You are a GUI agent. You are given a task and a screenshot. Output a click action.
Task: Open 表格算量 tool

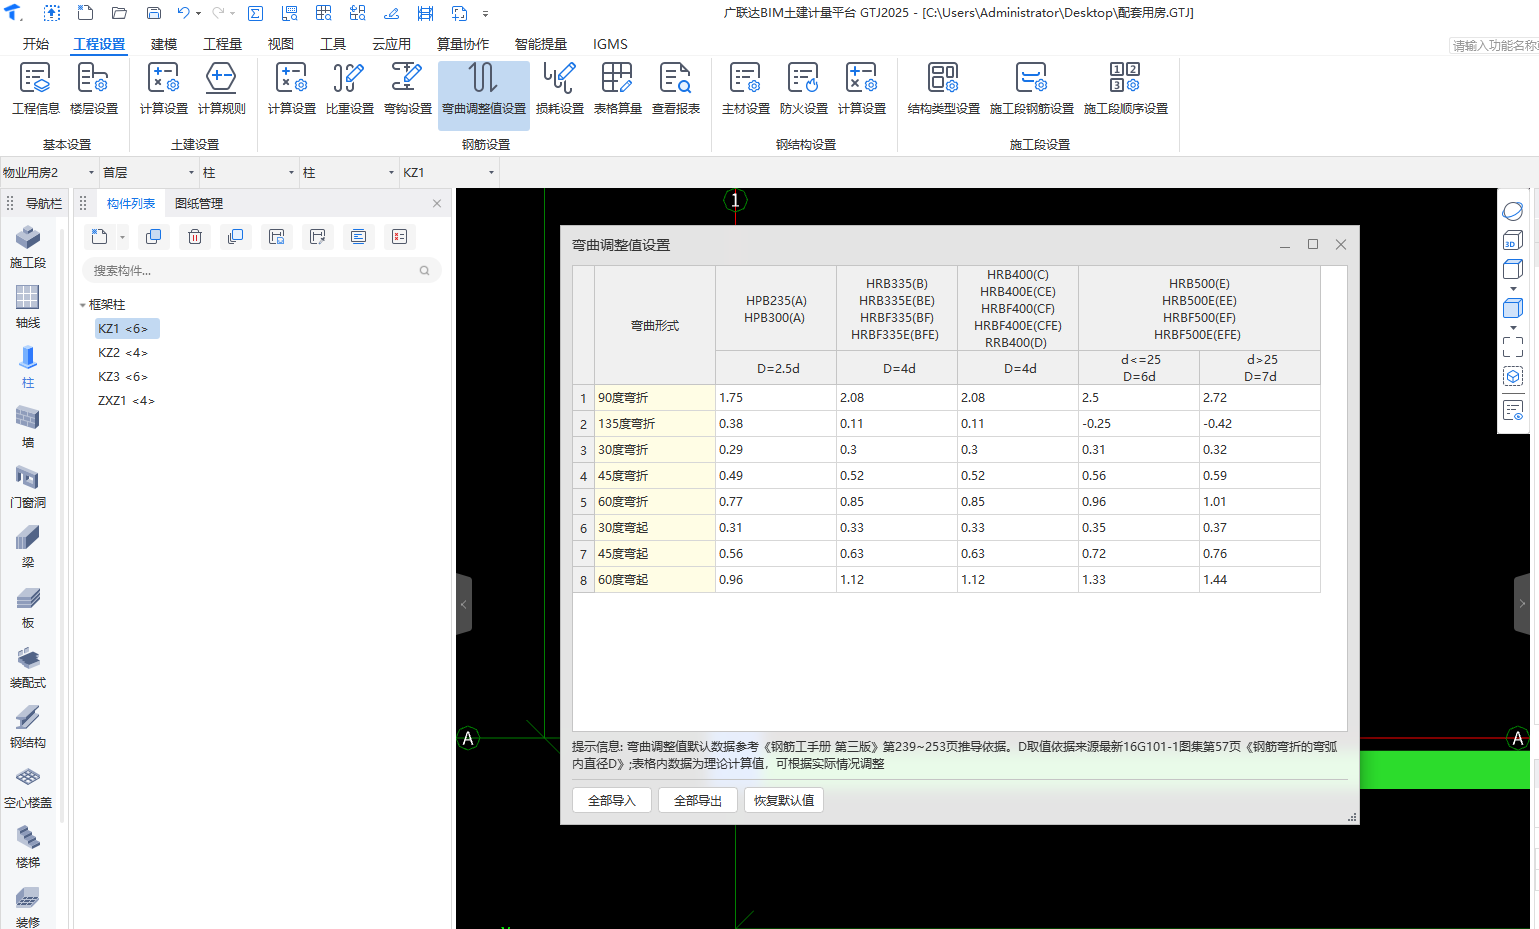coord(617,89)
